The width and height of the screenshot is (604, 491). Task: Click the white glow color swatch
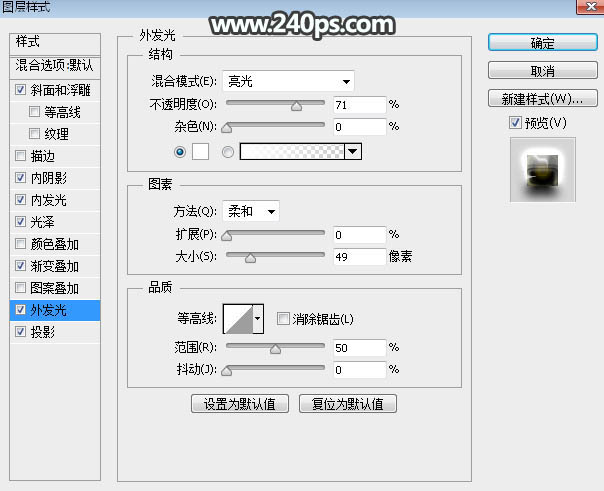click(200, 151)
